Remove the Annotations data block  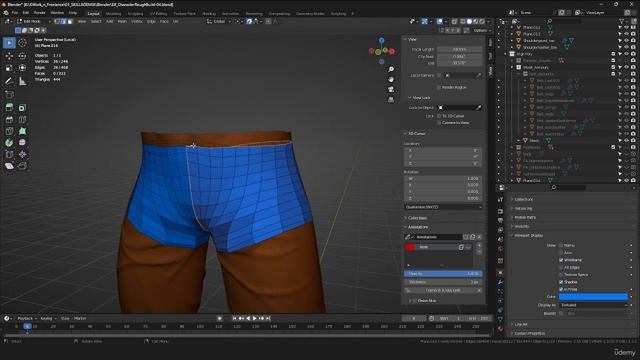point(479,237)
